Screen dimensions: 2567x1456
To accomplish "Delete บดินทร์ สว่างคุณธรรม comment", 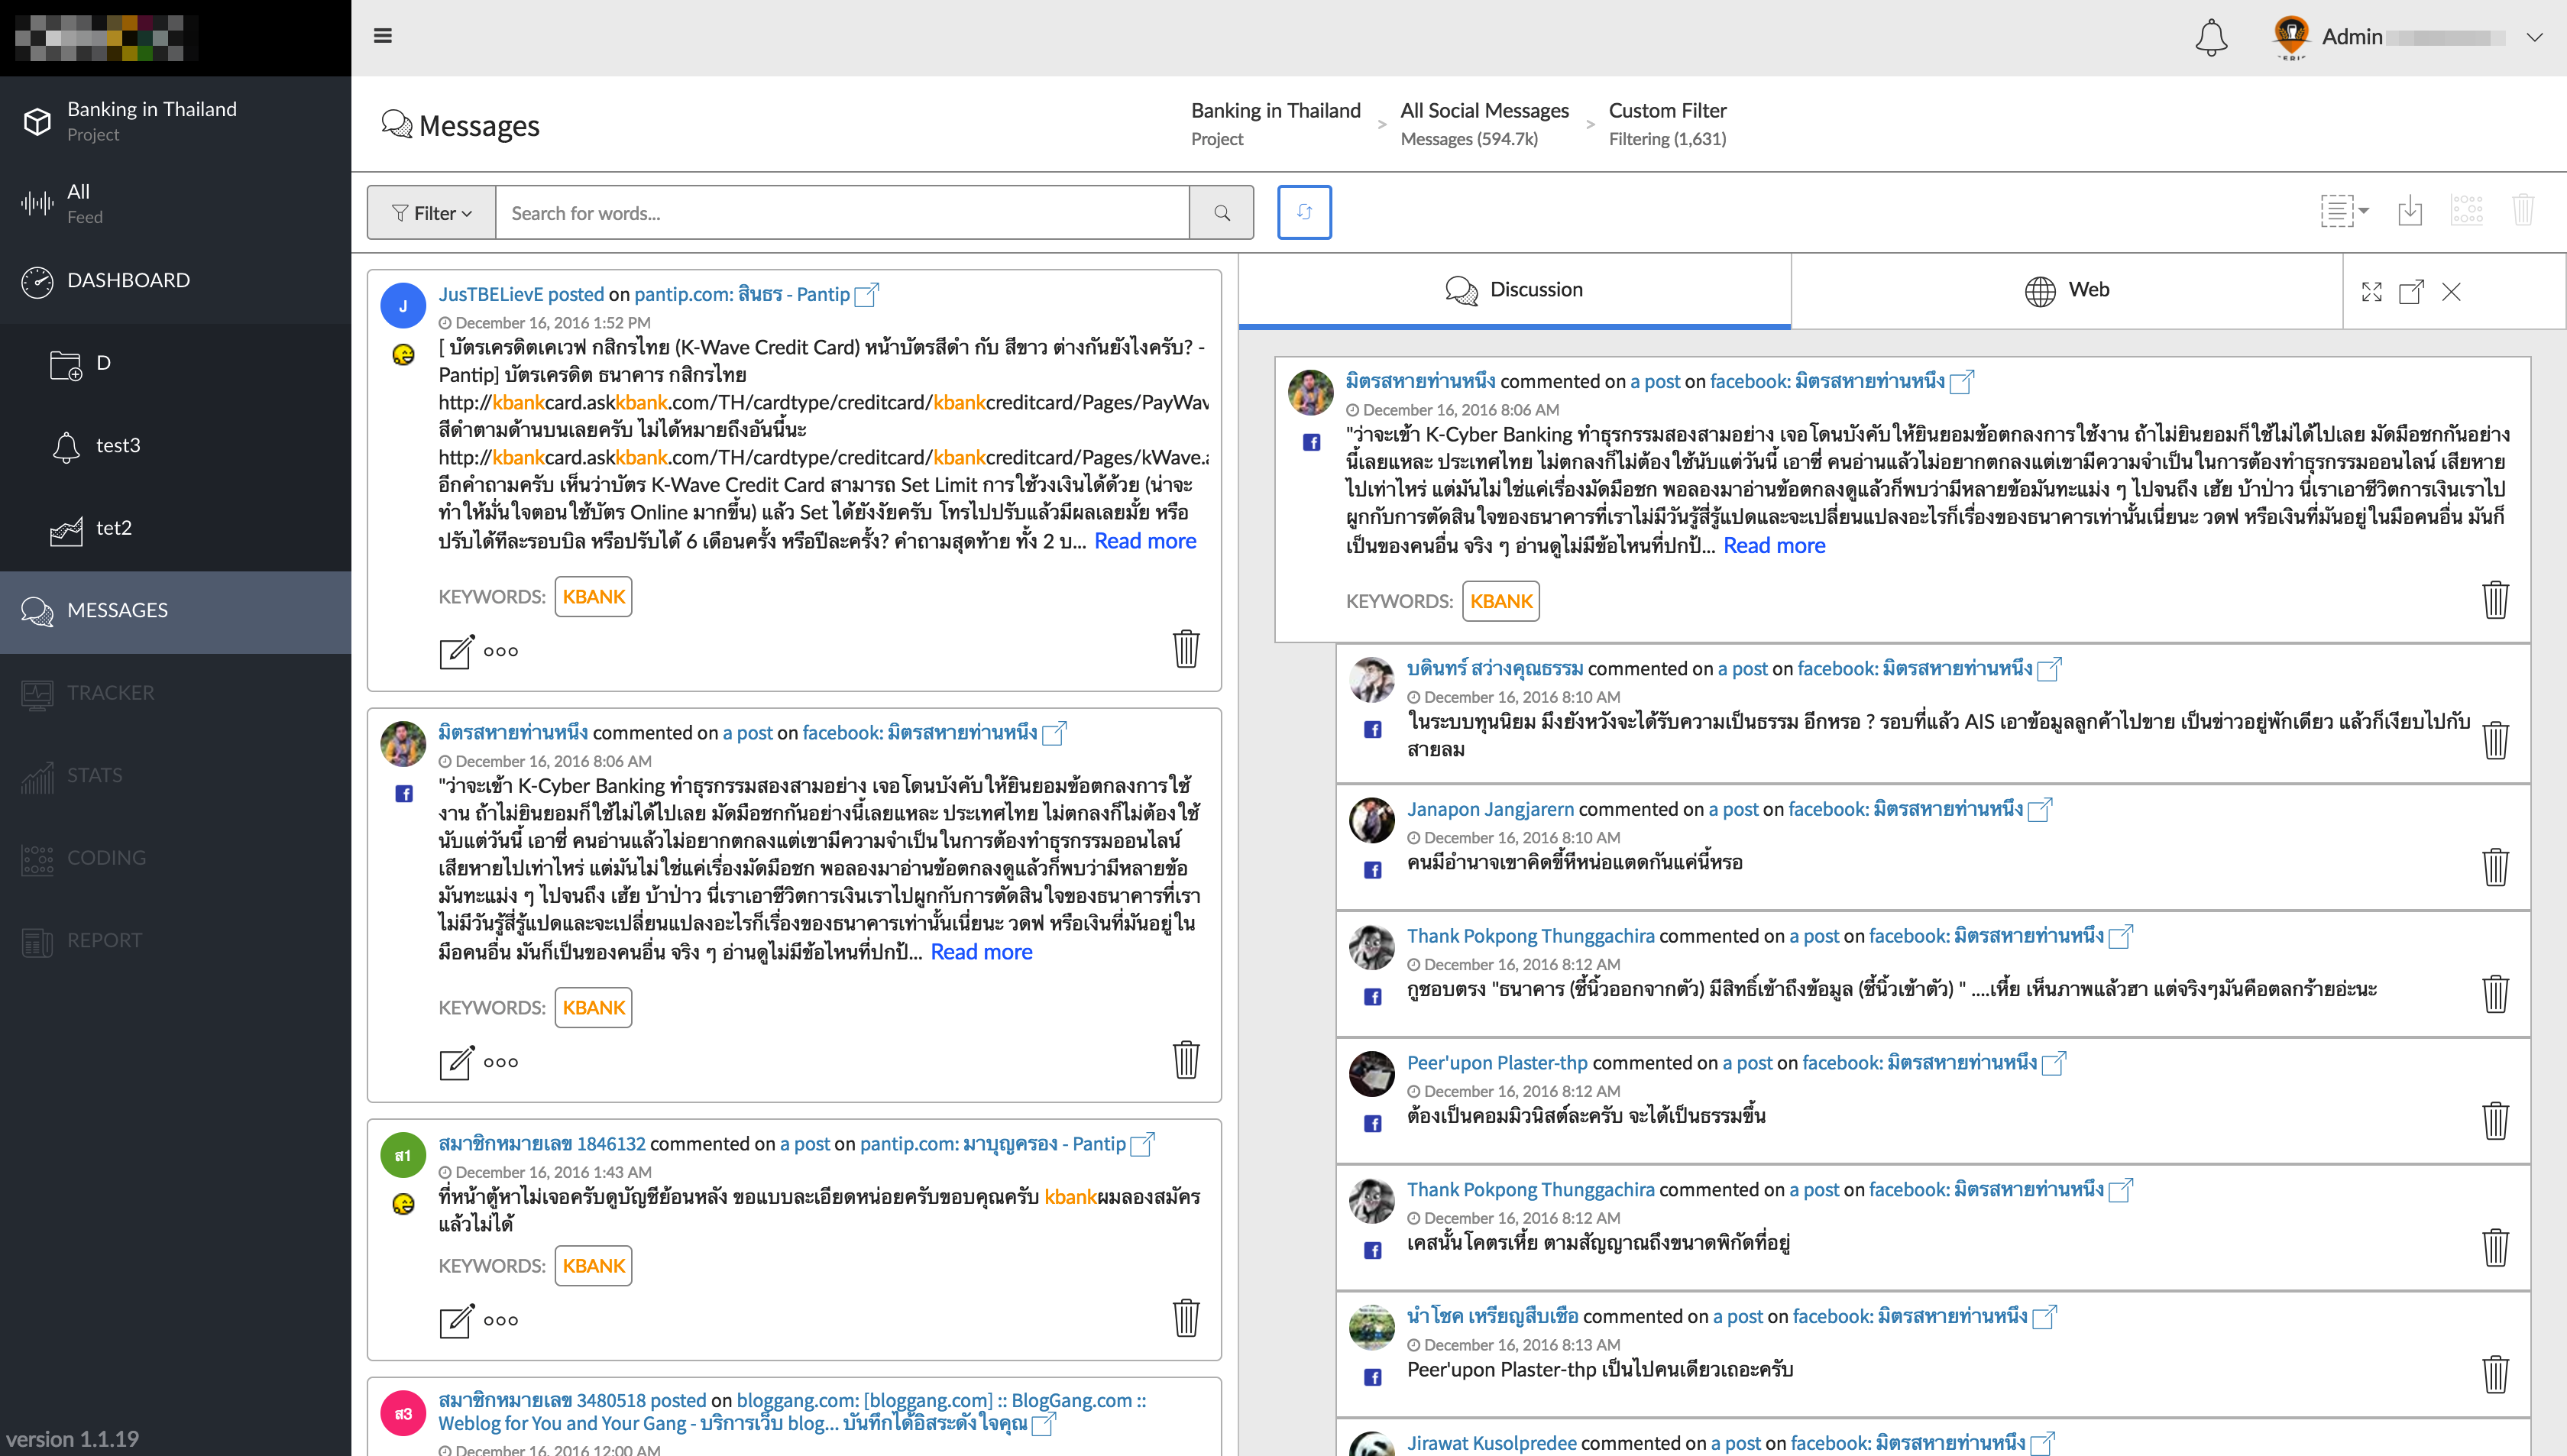I will (x=2495, y=740).
